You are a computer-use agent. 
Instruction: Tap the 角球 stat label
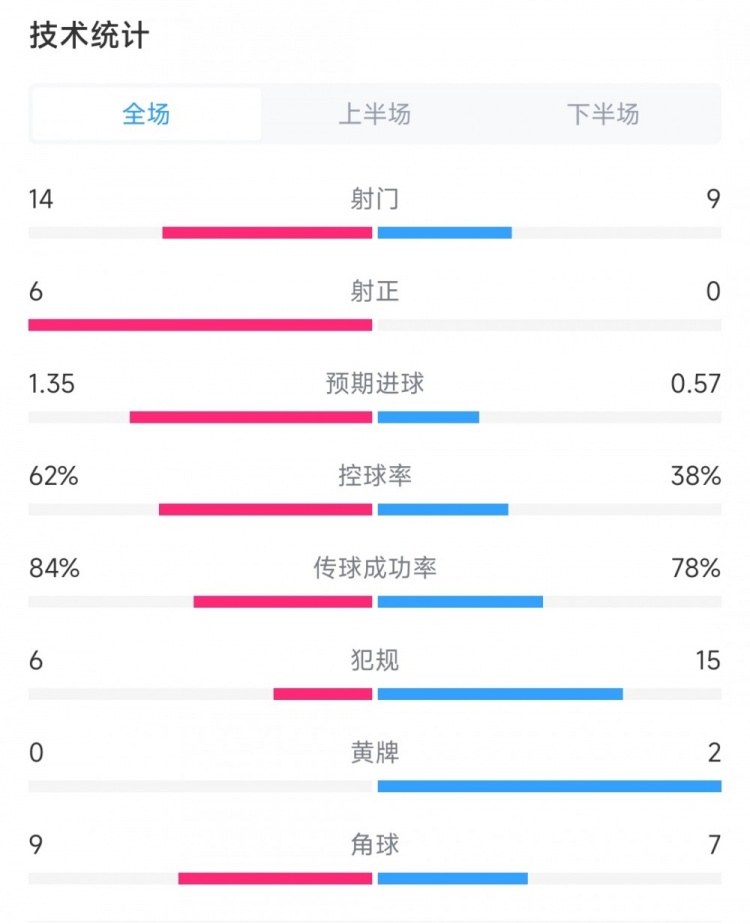click(x=375, y=845)
